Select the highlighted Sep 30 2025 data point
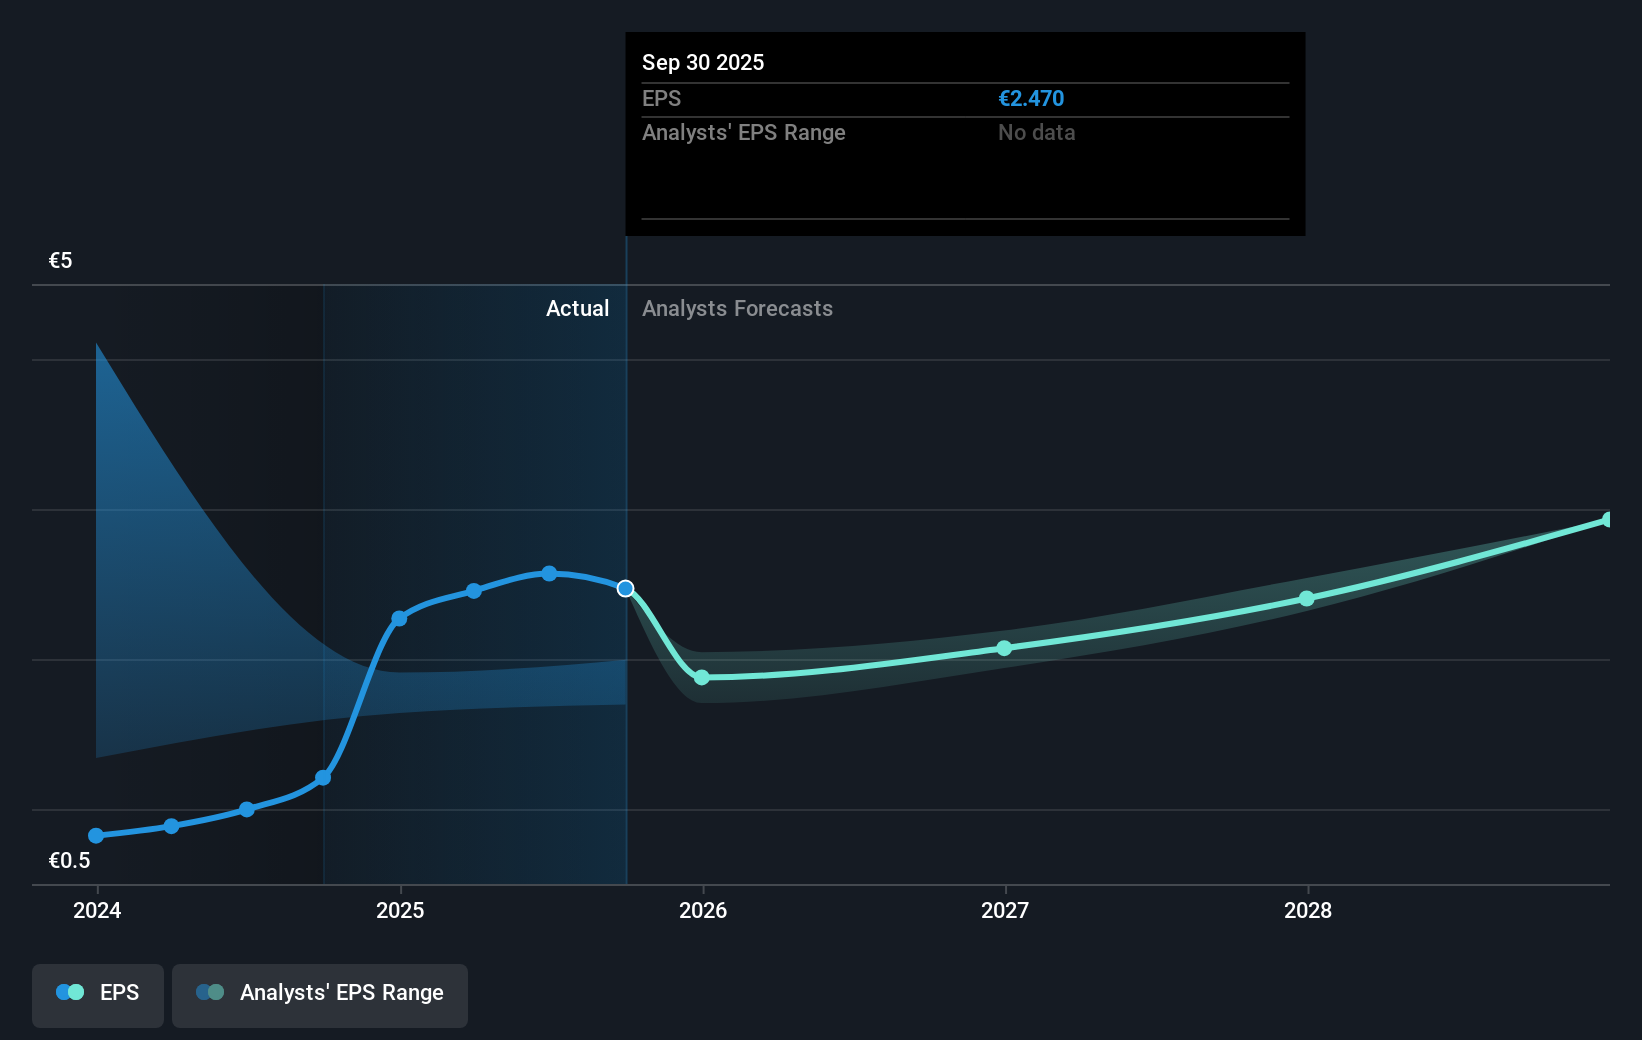1642x1040 pixels. (625, 588)
